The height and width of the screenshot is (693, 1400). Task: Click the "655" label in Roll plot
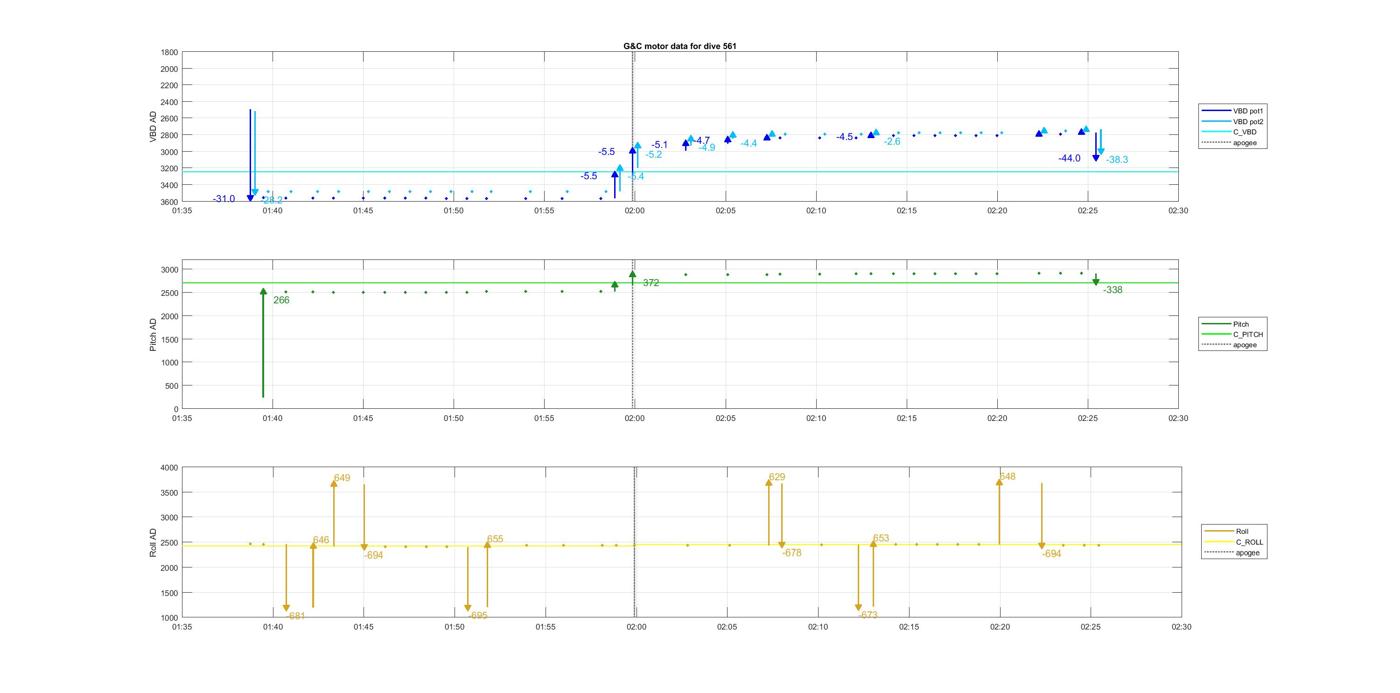click(495, 539)
